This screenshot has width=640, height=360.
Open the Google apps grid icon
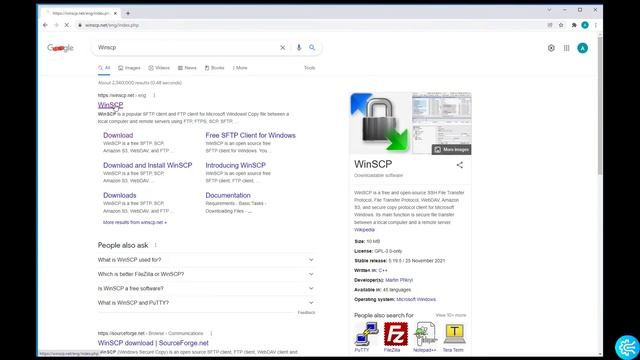[x=567, y=48]
